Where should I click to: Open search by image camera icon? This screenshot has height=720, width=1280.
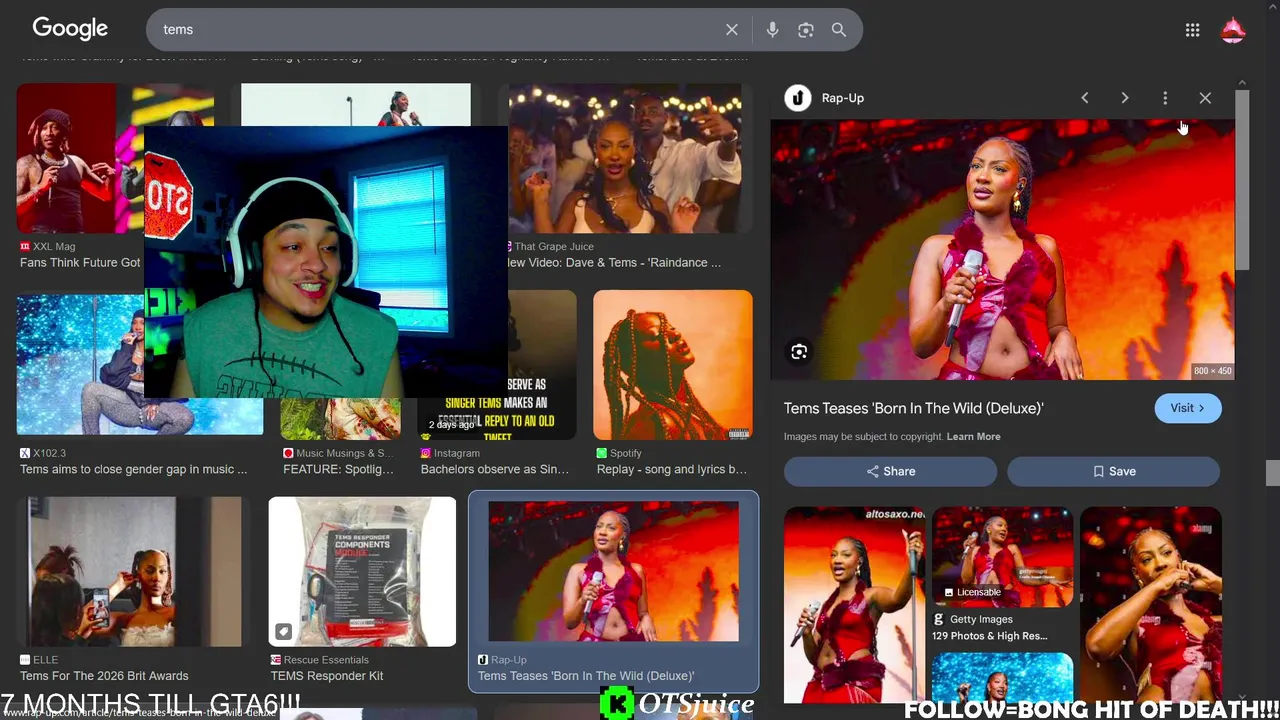point(806,30)
